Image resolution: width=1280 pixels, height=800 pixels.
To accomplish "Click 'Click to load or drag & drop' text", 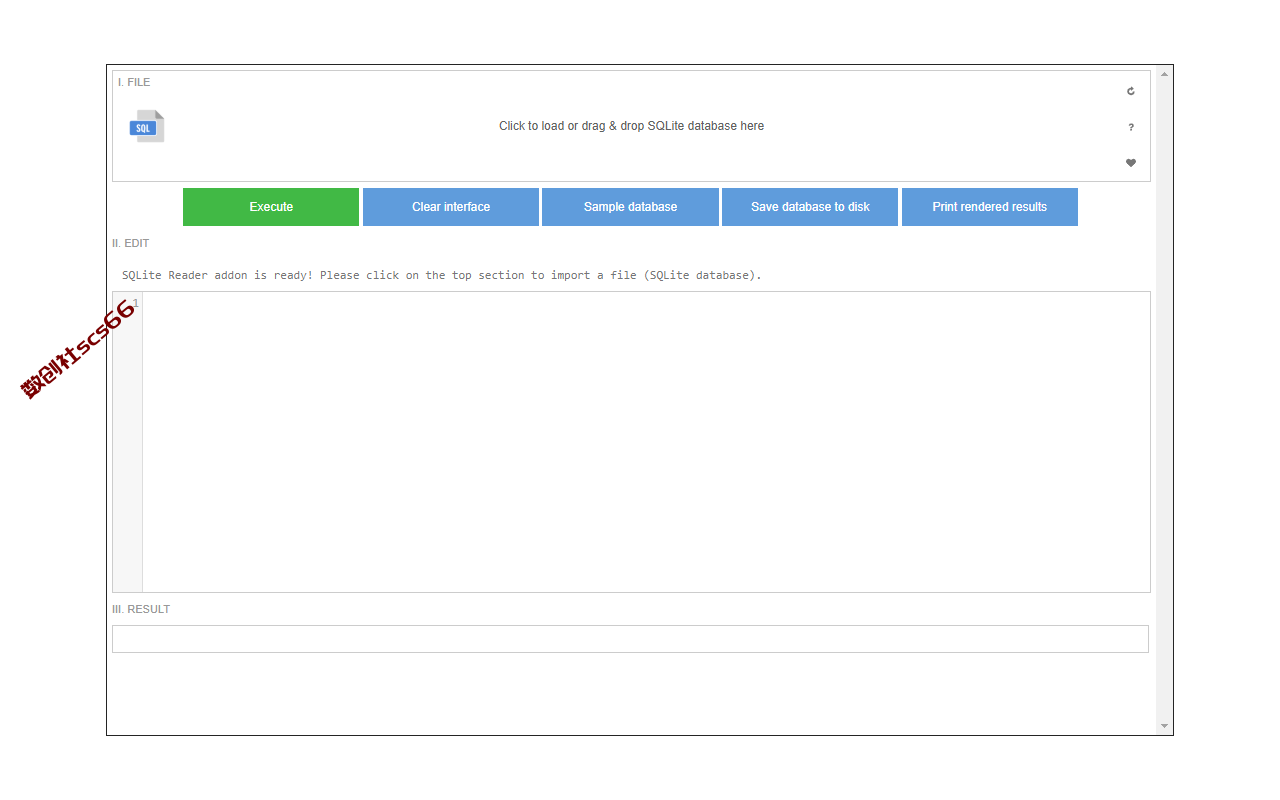I will 632,126.
